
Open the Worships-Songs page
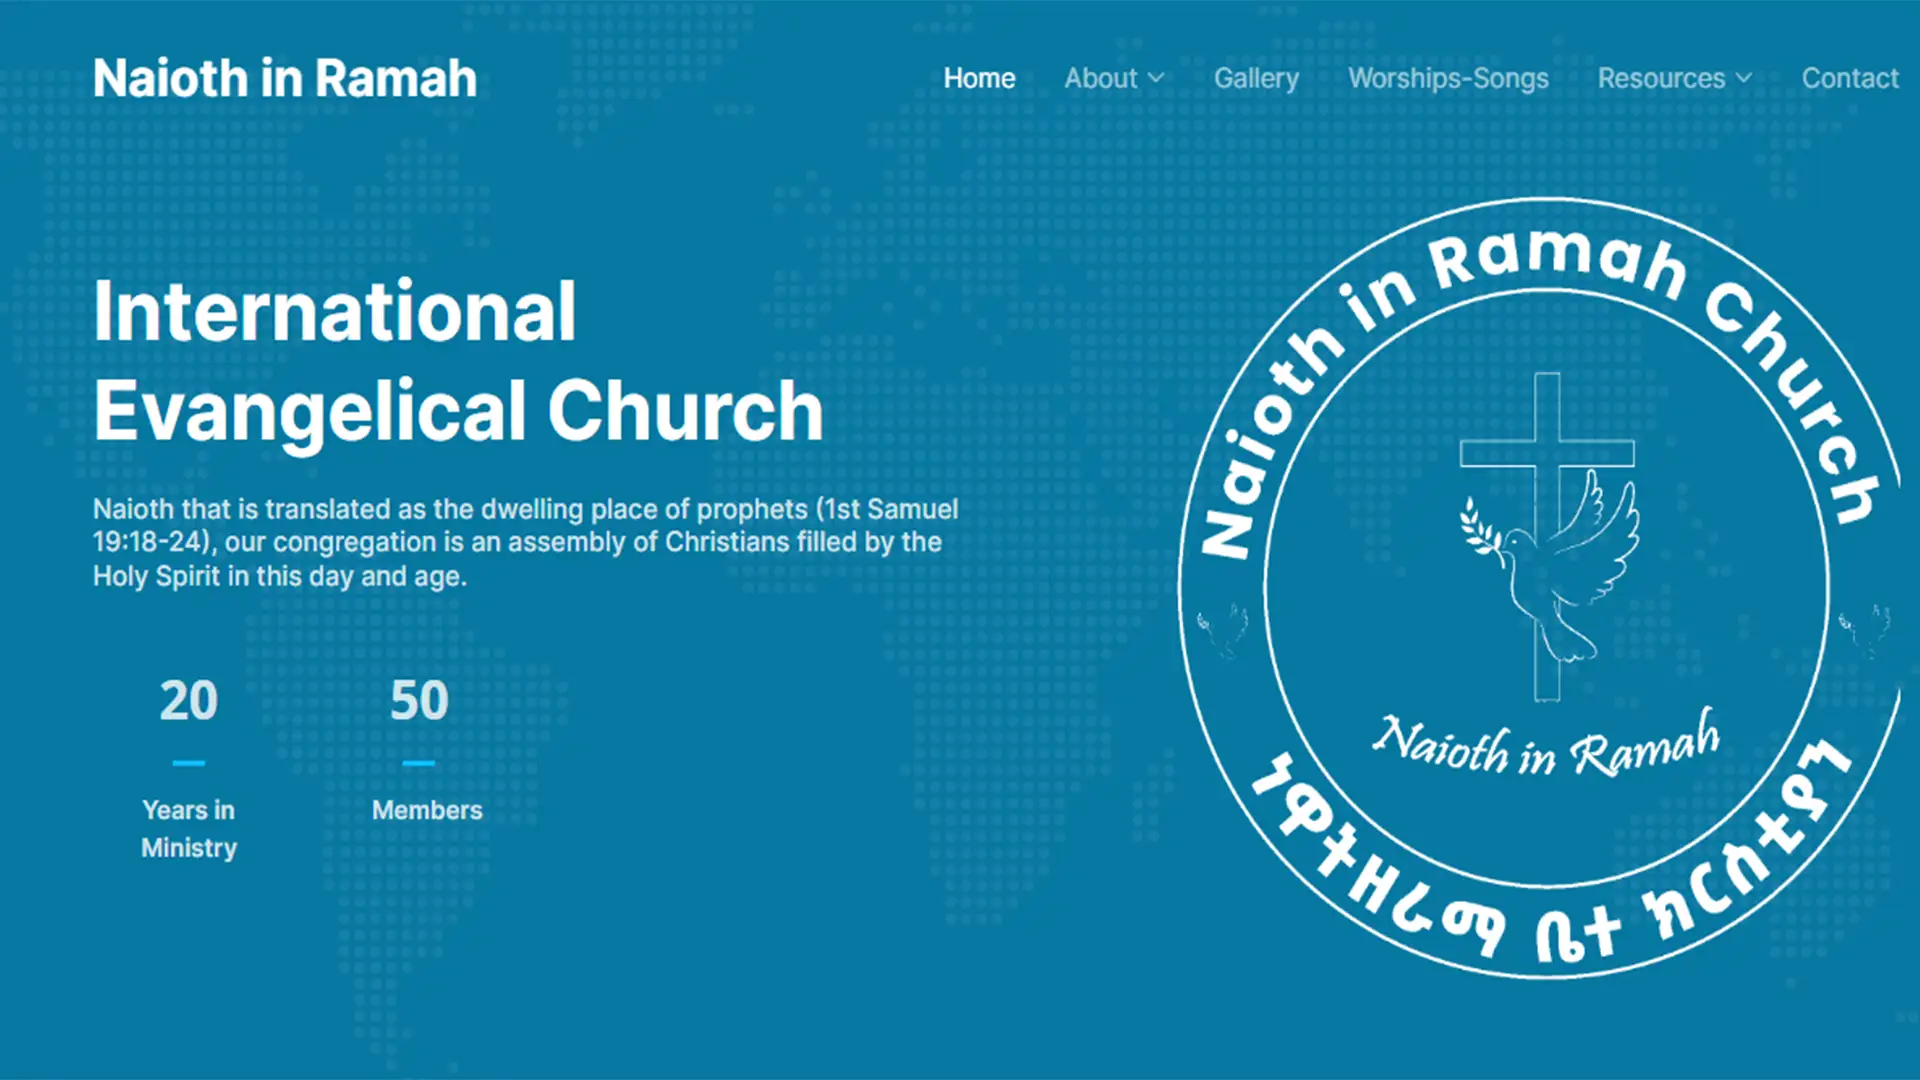click(1448, 78)
